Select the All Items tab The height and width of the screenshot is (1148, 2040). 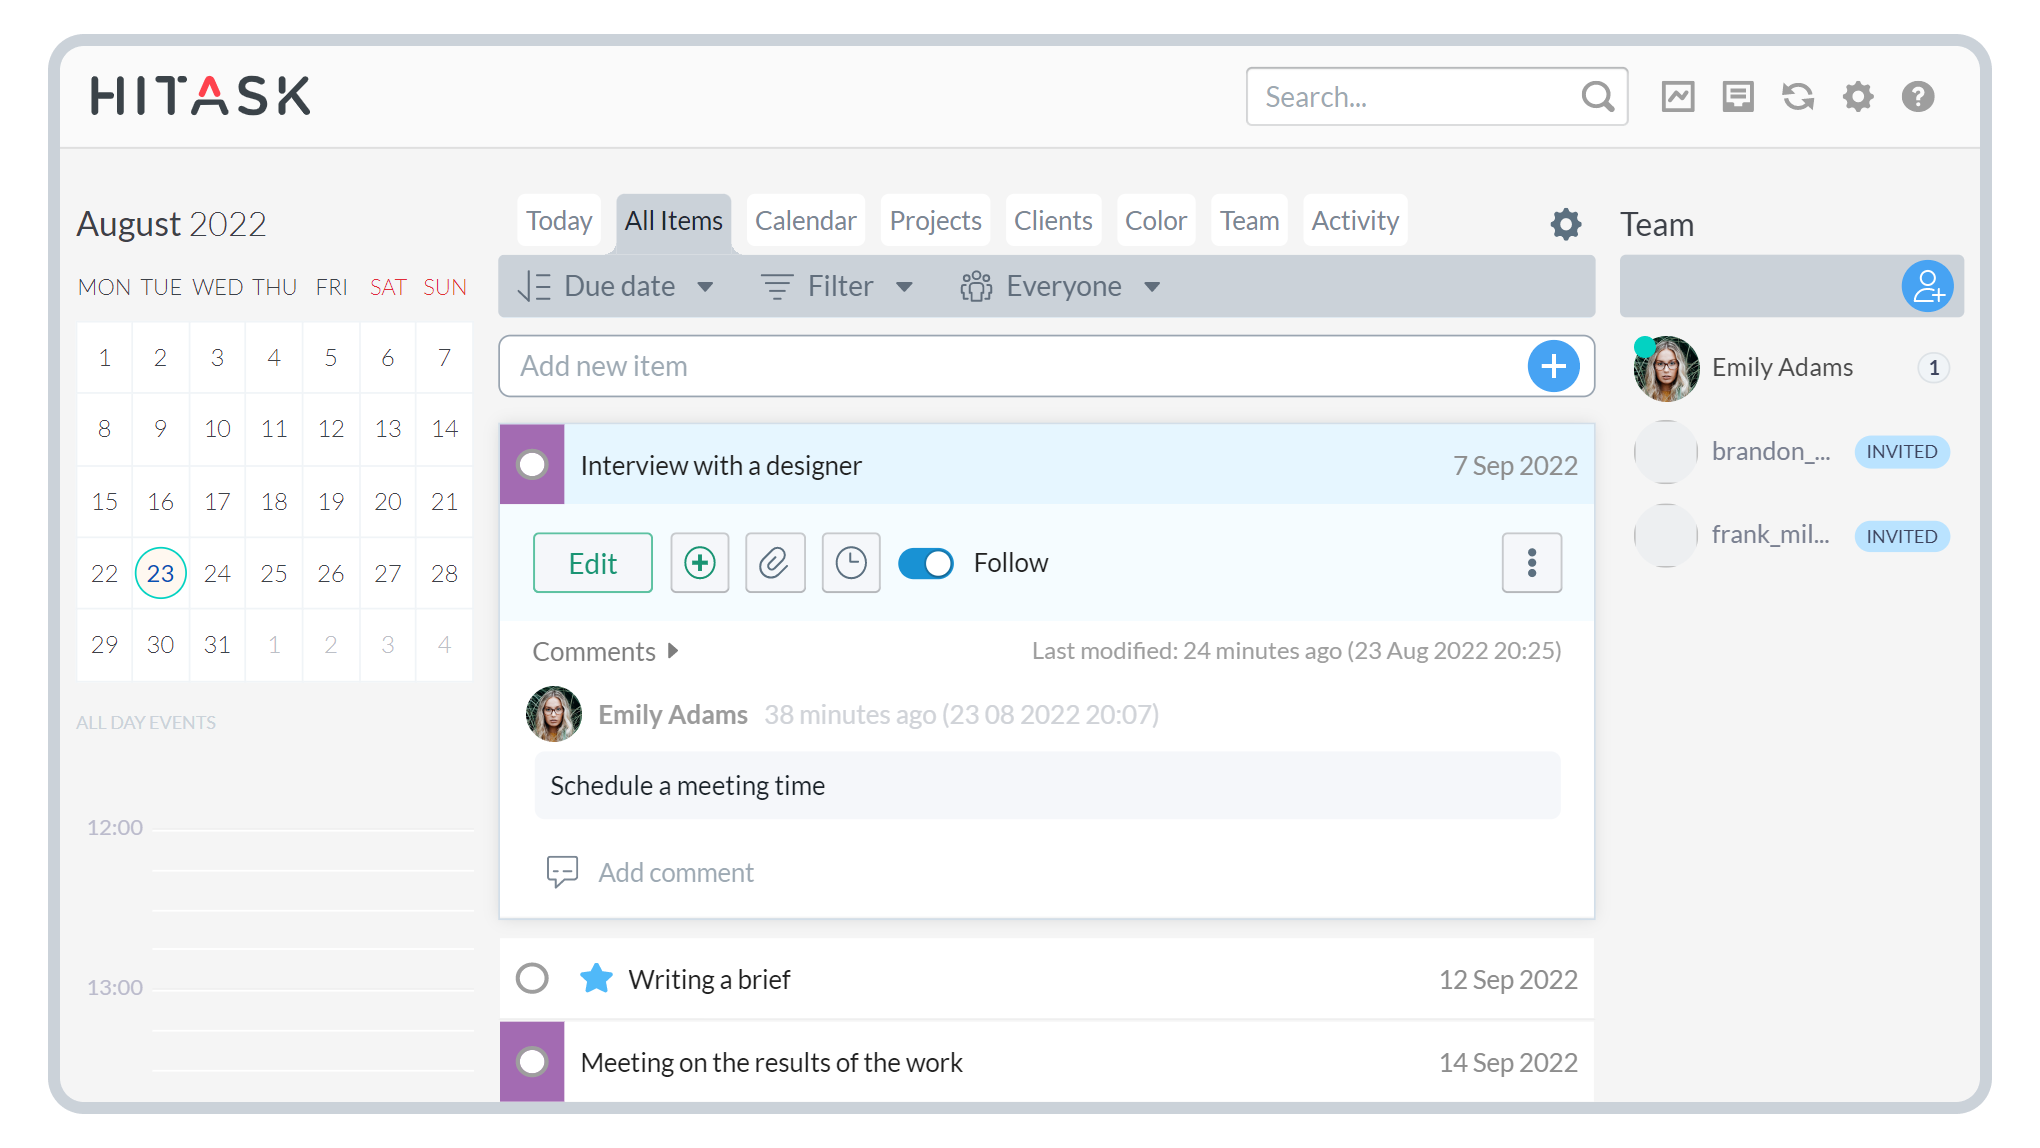[x=673, y=221]
